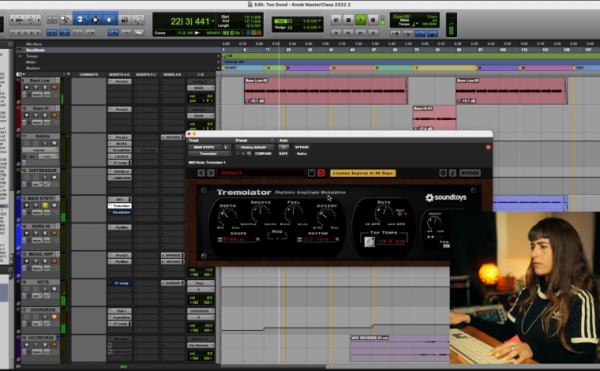
Task: Click the COMMENTS column header
Action: point(89,75)
